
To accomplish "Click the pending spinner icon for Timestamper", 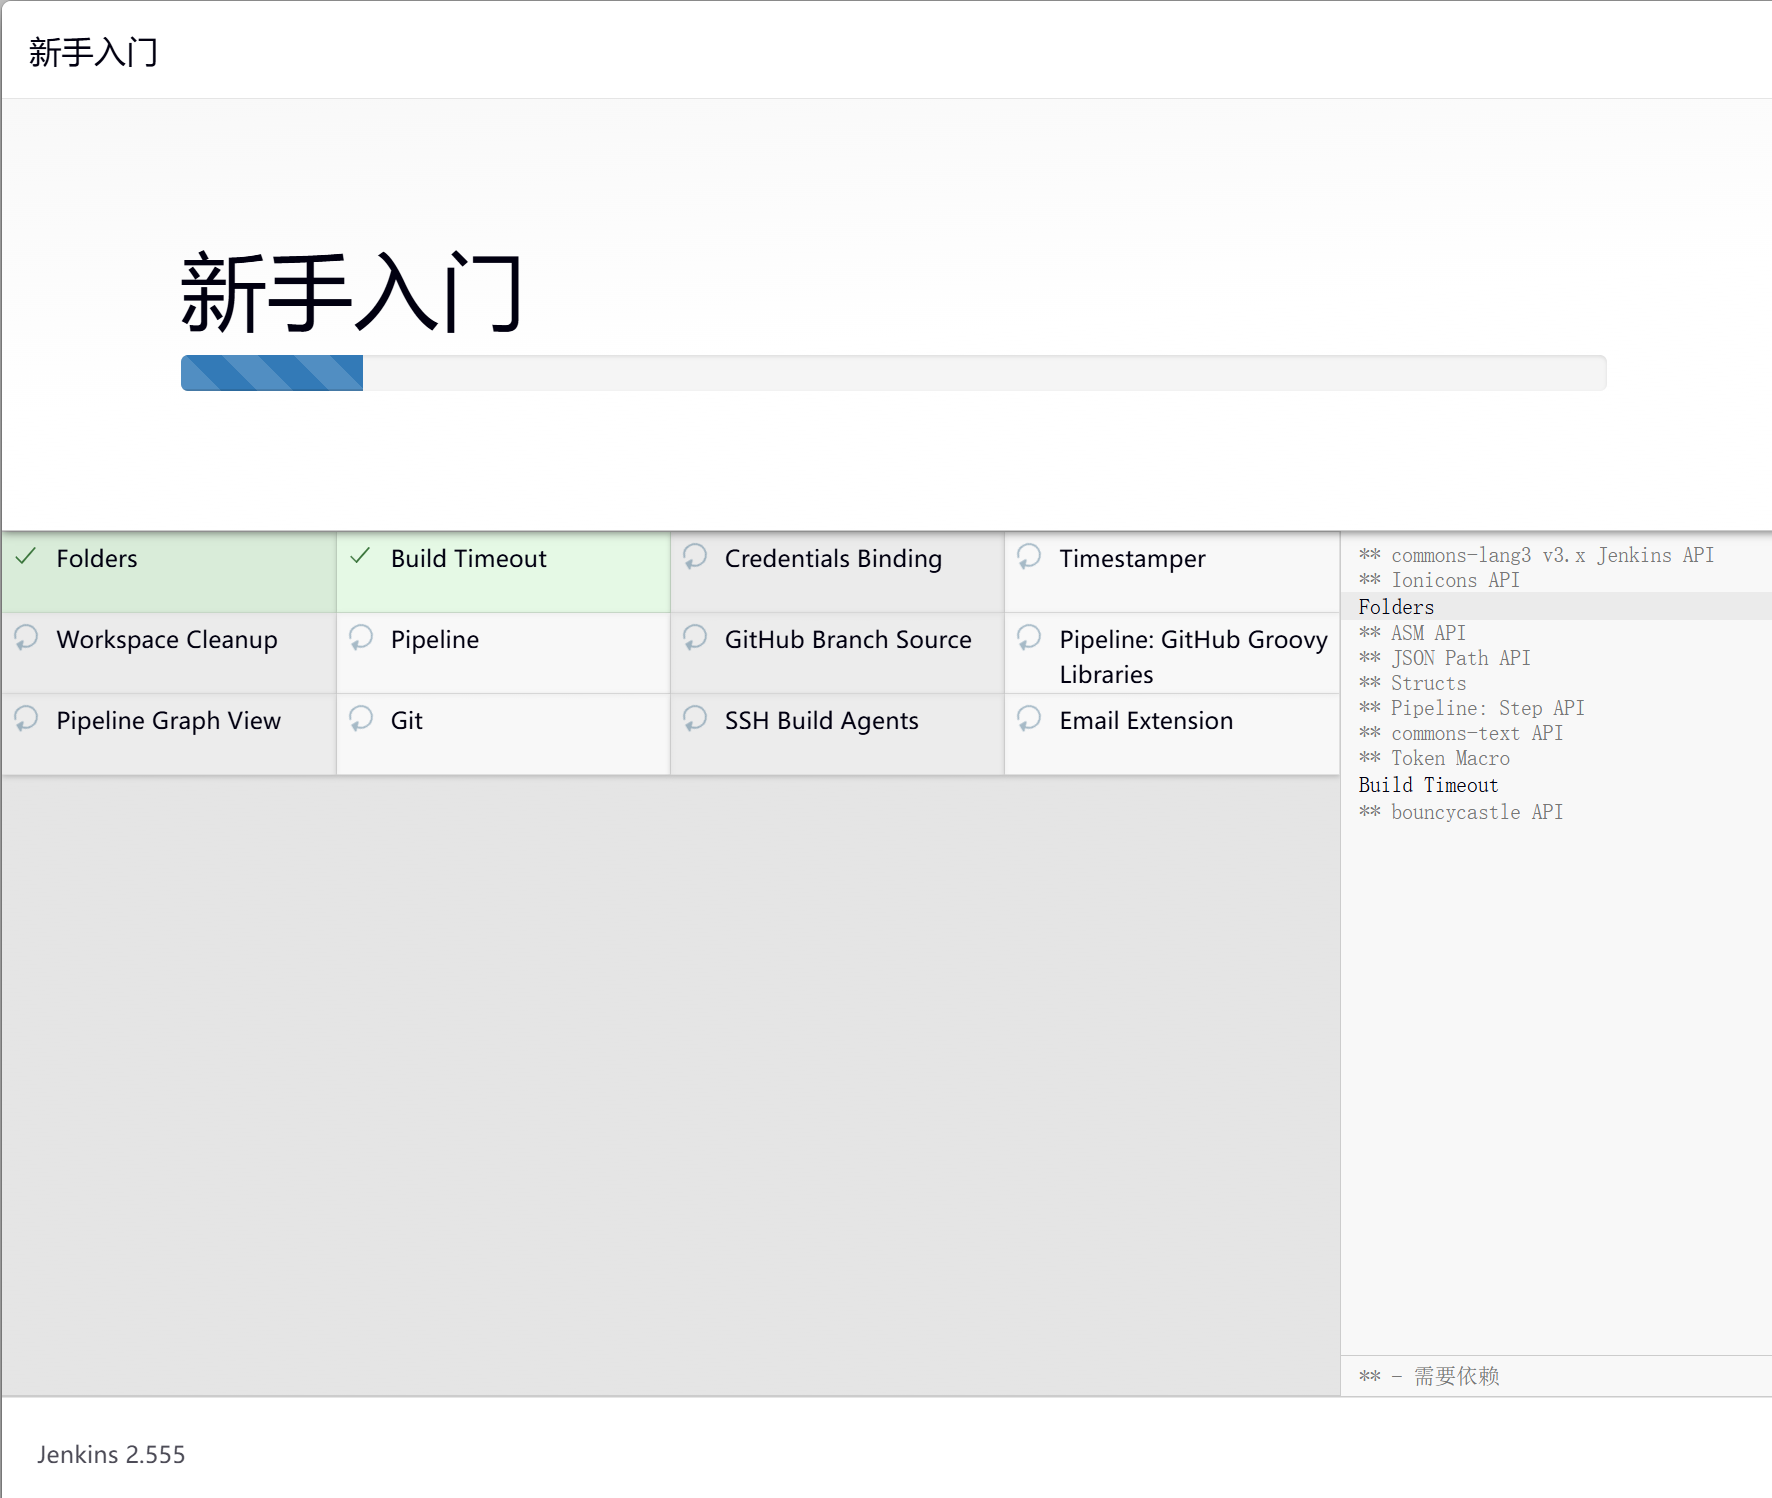I will click(1029, 556).
